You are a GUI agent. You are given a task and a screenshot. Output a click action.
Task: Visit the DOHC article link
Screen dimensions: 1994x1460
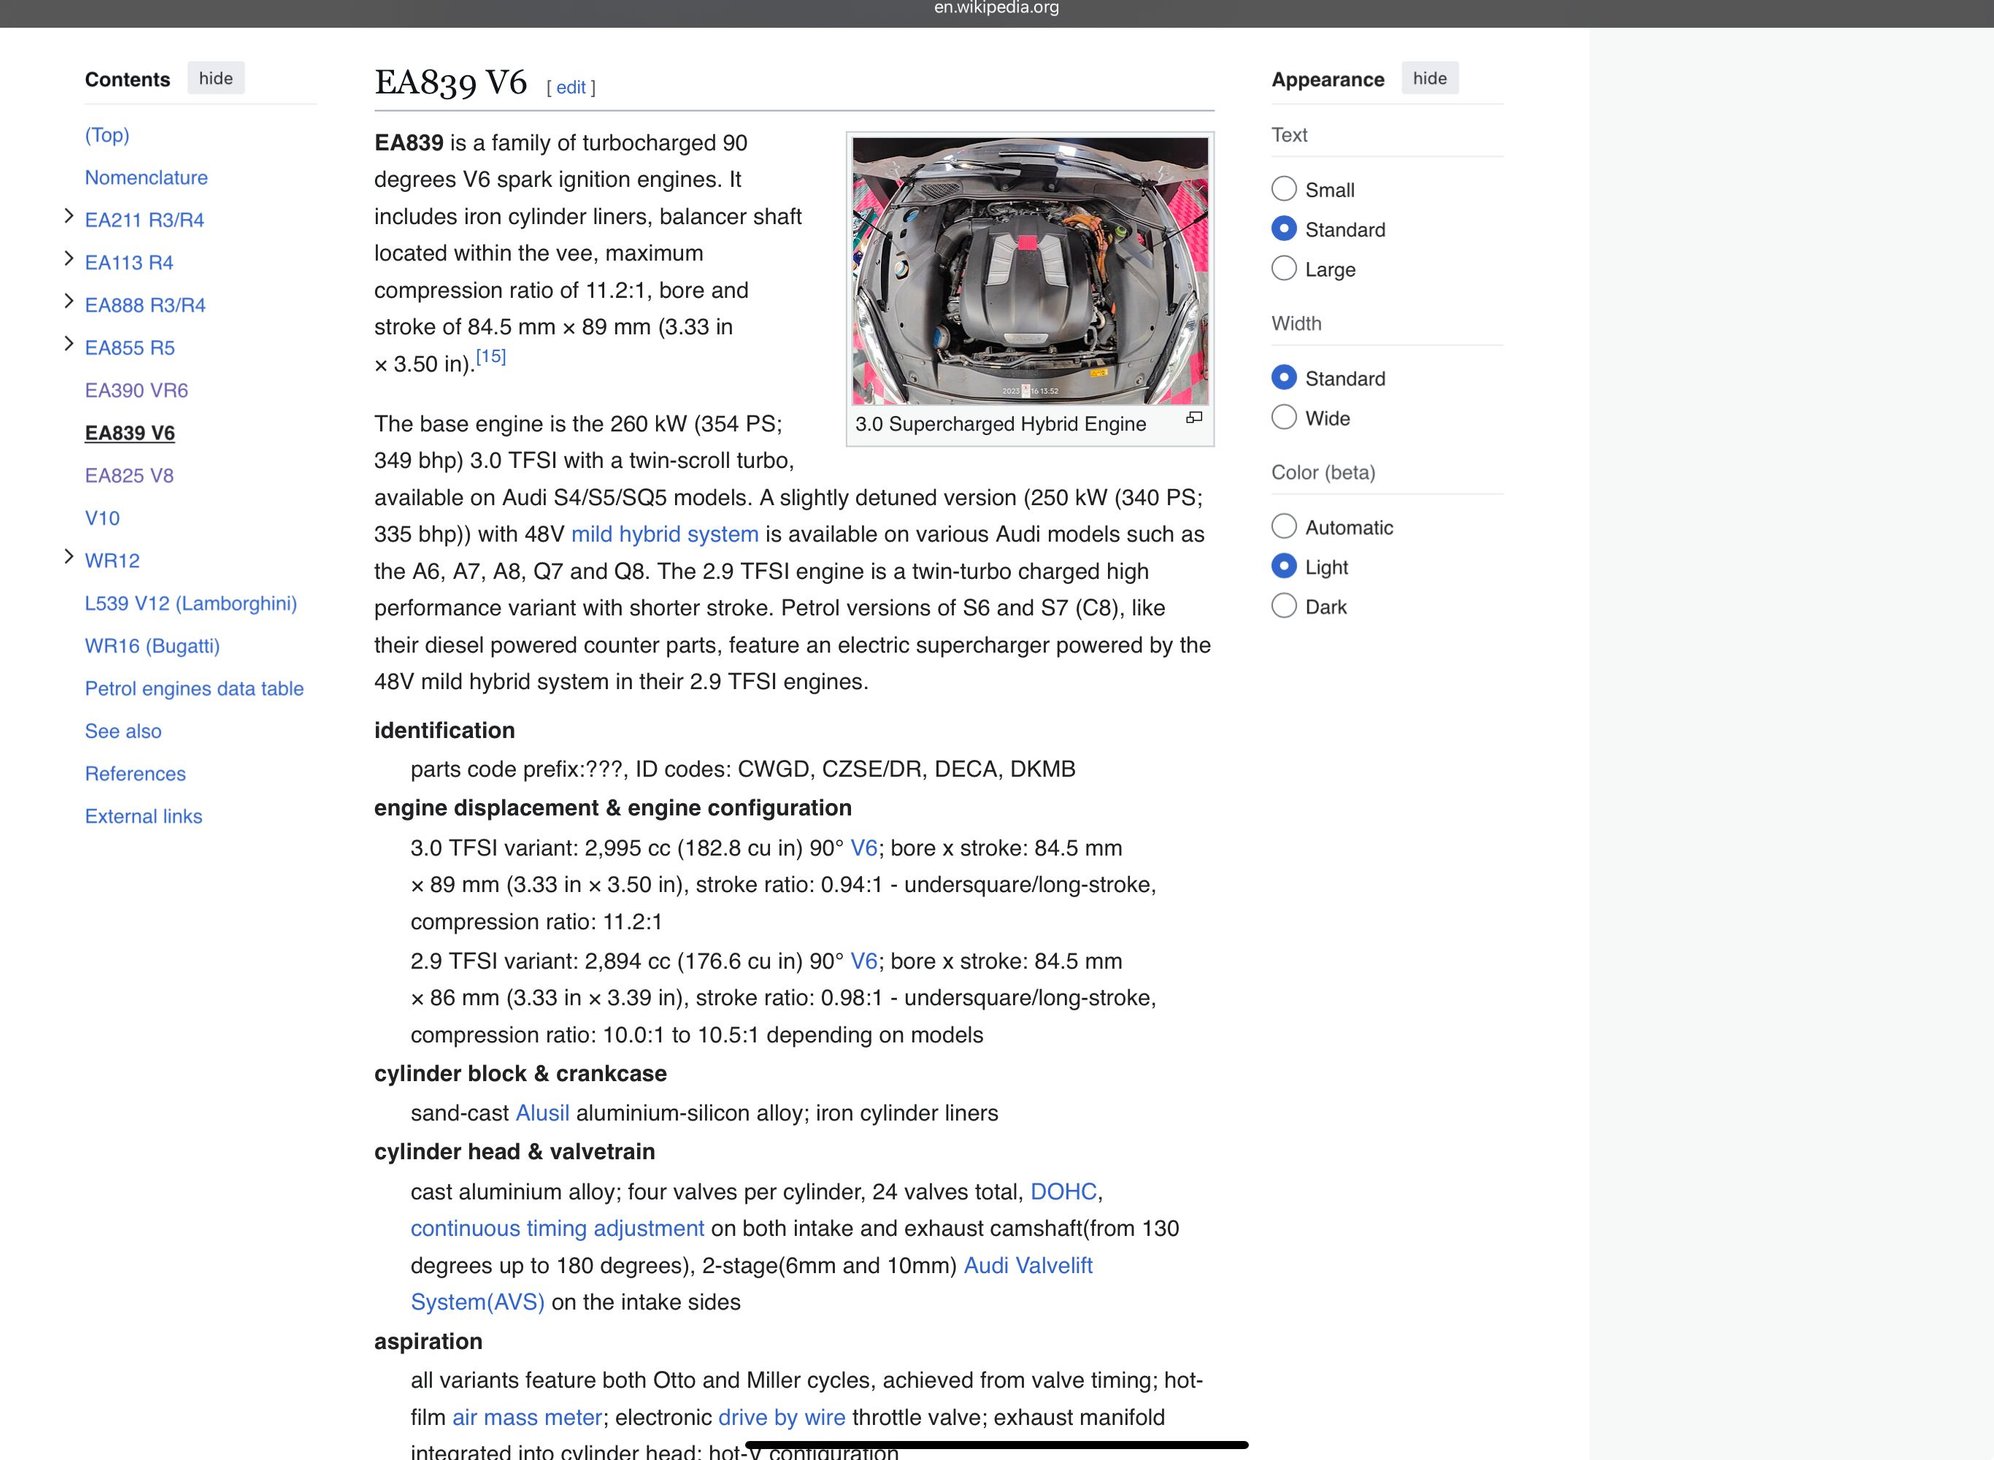point(1062,1191)
